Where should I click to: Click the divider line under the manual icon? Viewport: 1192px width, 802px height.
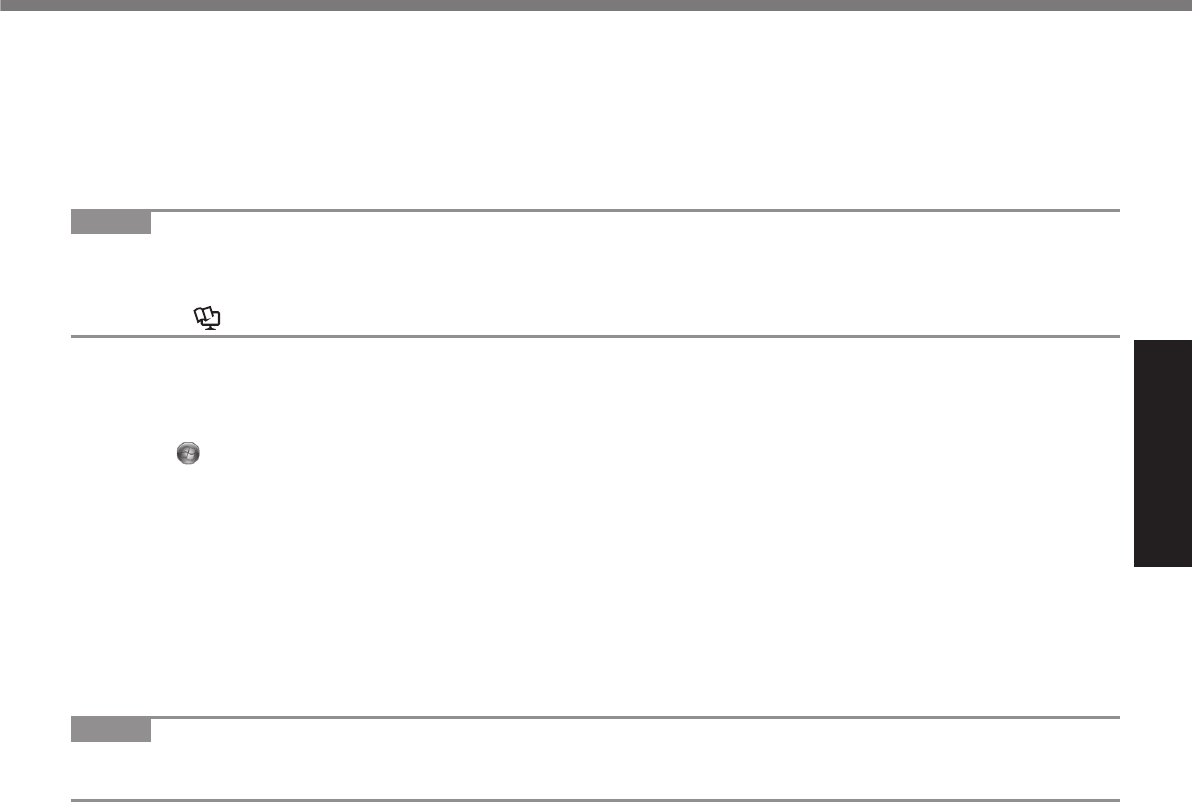coord(596,337)
